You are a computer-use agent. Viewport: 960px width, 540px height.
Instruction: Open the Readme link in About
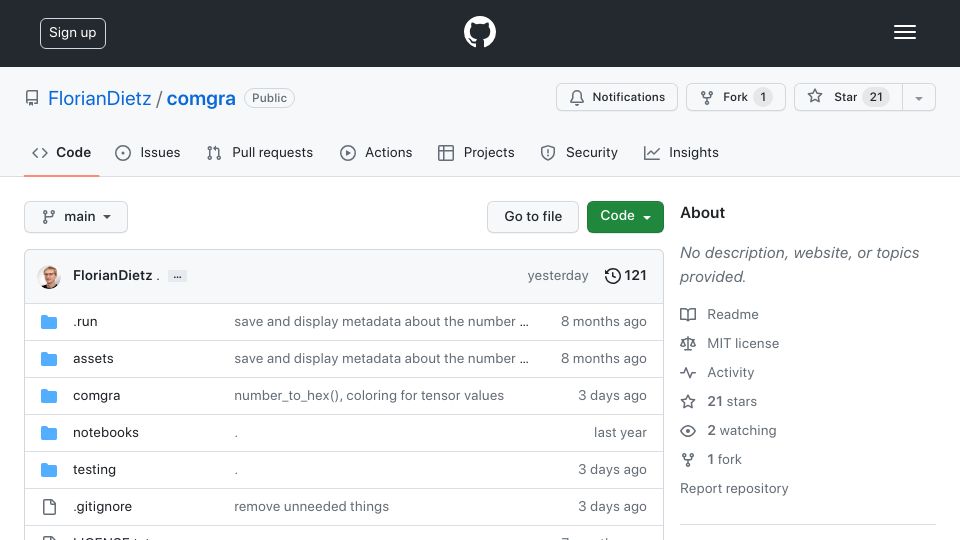(x=732, y=315)
